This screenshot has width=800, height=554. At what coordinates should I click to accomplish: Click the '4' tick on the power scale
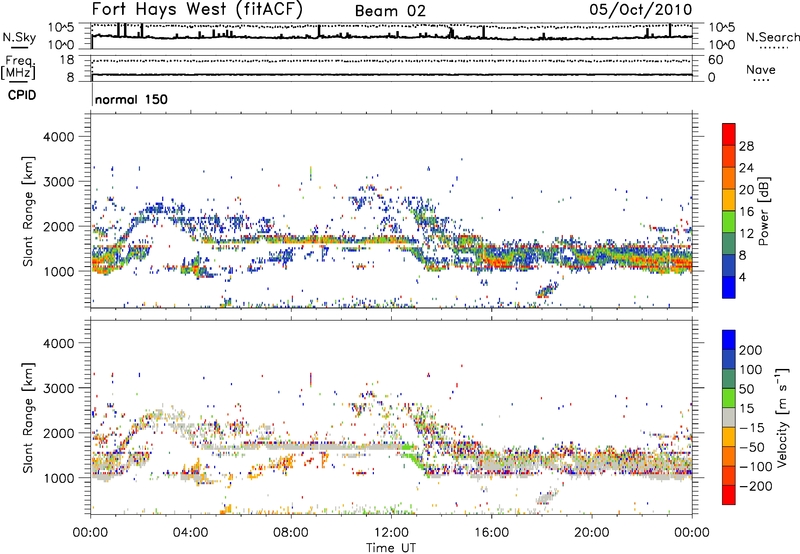(x=743, y=277)
